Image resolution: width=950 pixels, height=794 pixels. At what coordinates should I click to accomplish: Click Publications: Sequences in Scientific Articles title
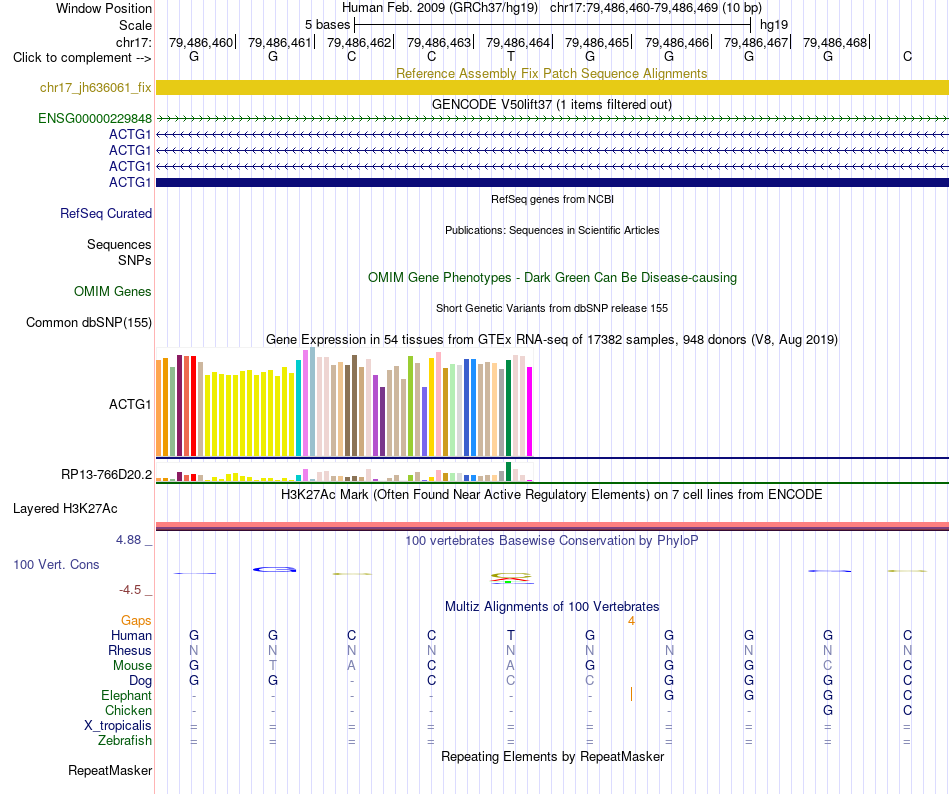pyautogui.click(x=552, y=230)
